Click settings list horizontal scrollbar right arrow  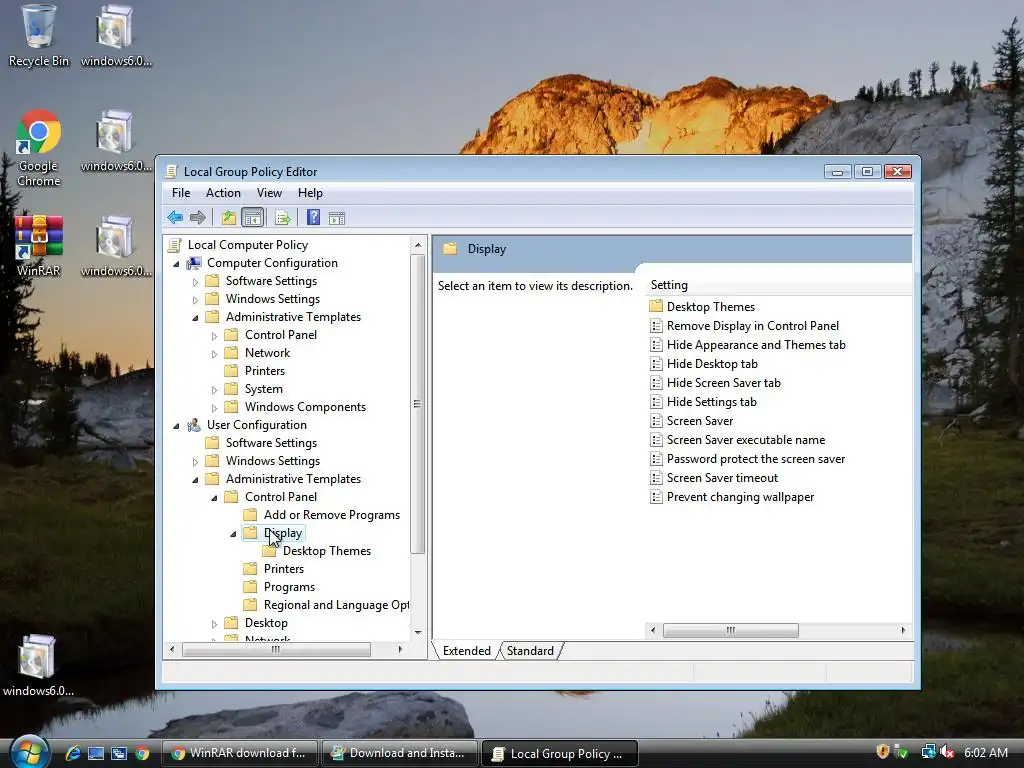[x=903, y=630]
